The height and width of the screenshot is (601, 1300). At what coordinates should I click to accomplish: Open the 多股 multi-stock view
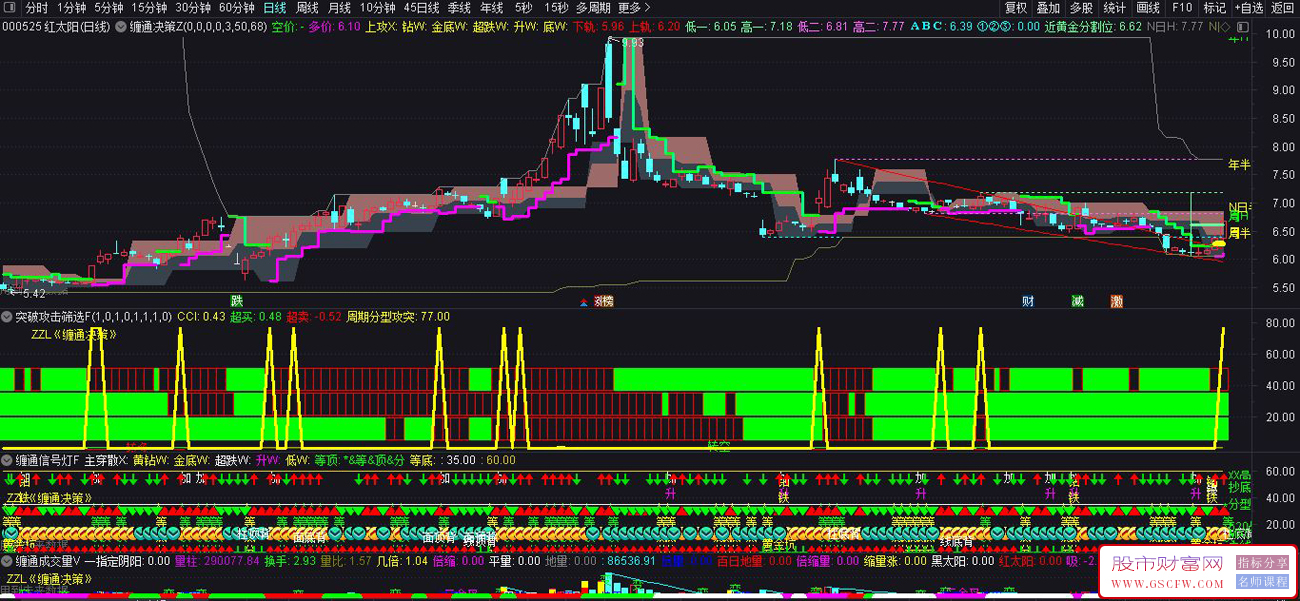click(1081, 8)
